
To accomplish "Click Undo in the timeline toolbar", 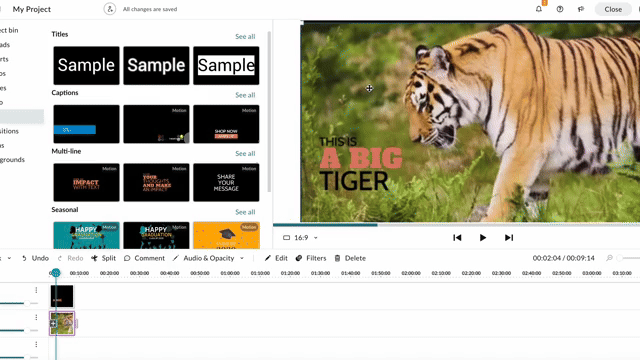I will 35,258.
